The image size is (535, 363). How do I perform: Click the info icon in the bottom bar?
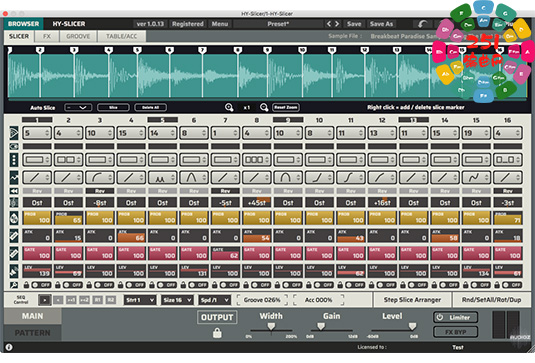(x=9, y=347)
